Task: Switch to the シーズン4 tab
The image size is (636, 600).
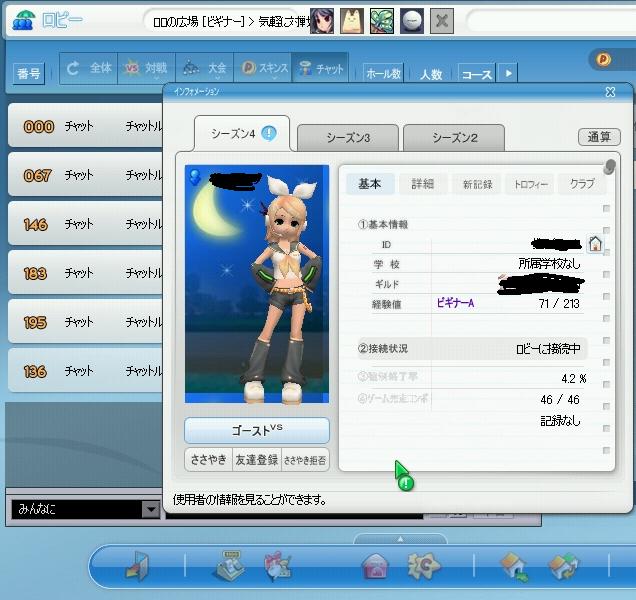Action: tap(242, 133)
